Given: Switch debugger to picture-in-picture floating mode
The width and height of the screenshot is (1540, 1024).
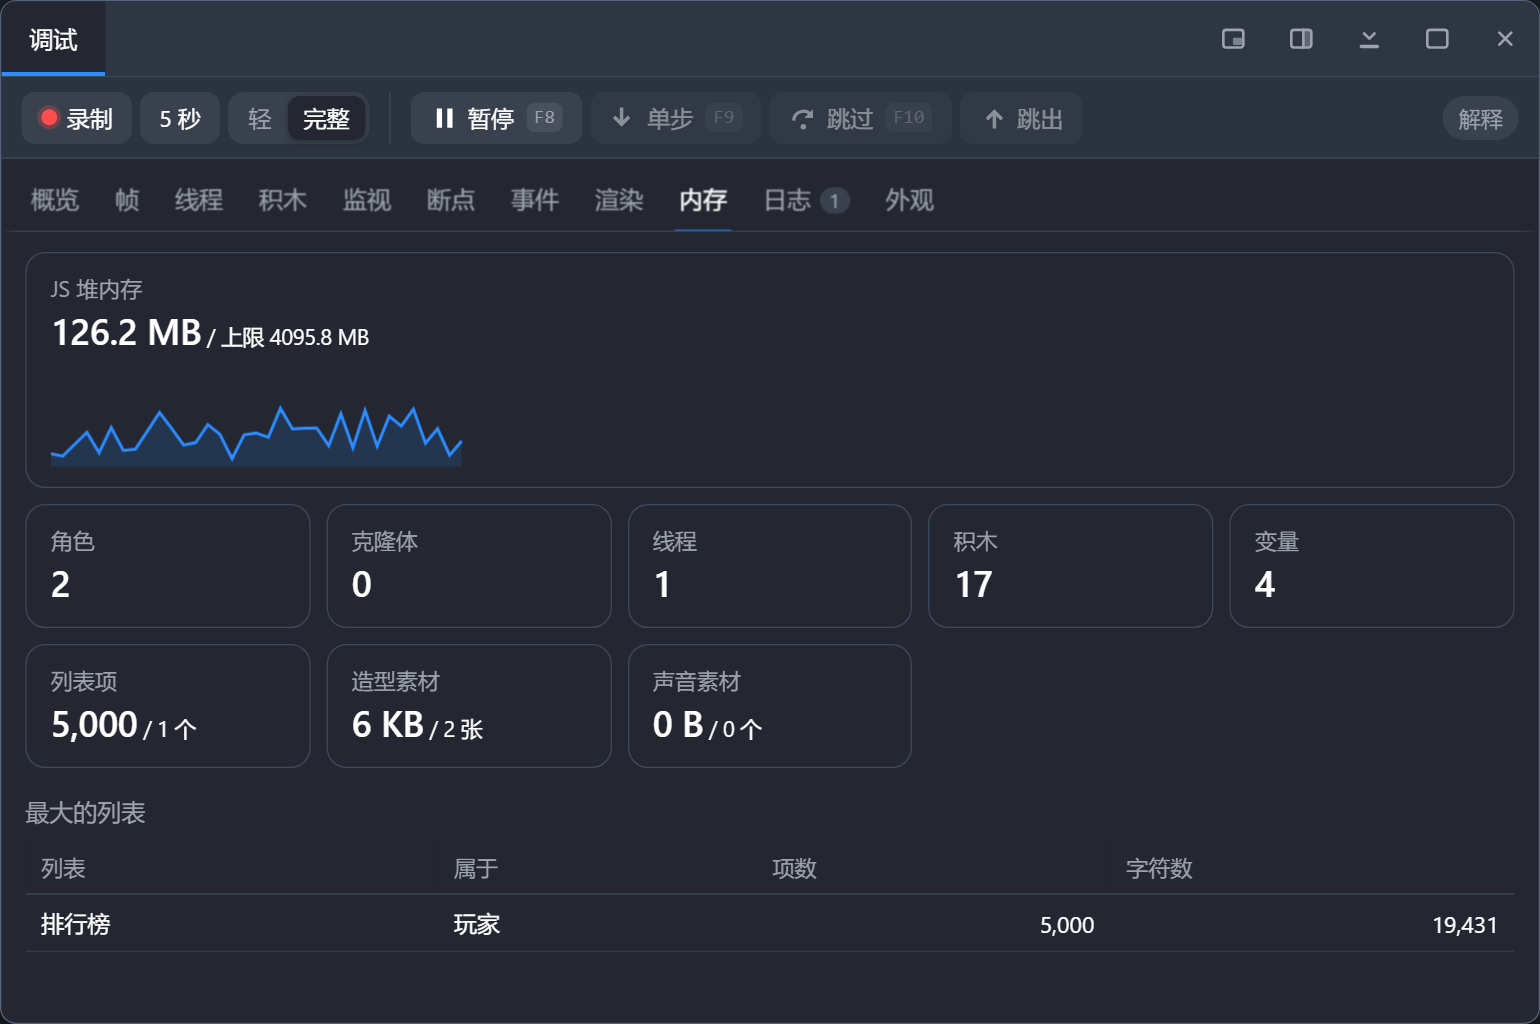Looking at the screenshot, I should click(x=1233, y=39).
